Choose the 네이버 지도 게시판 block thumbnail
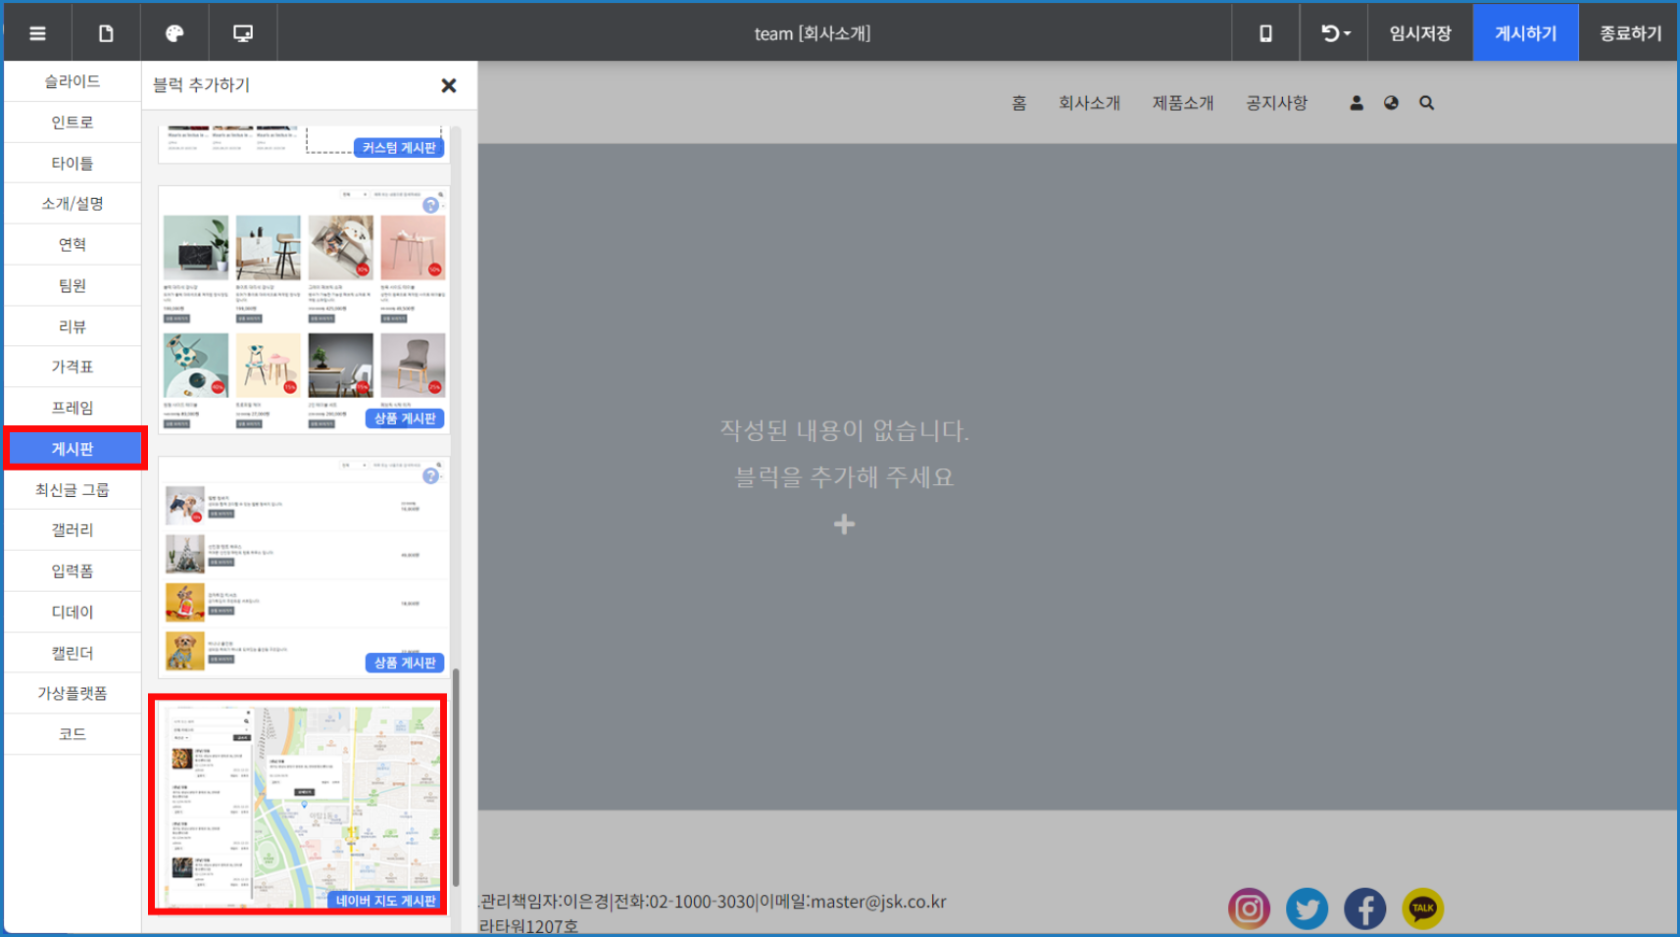 click(x=298, y=806)
